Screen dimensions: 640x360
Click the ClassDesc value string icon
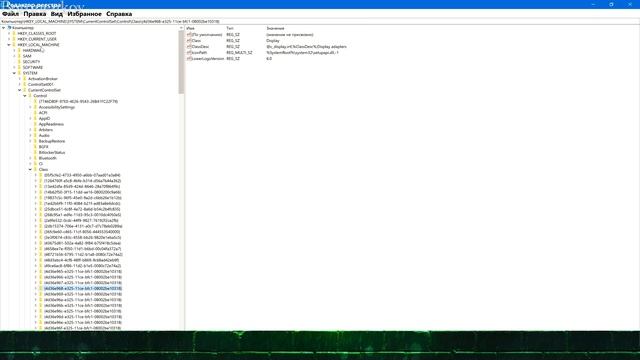189,47
